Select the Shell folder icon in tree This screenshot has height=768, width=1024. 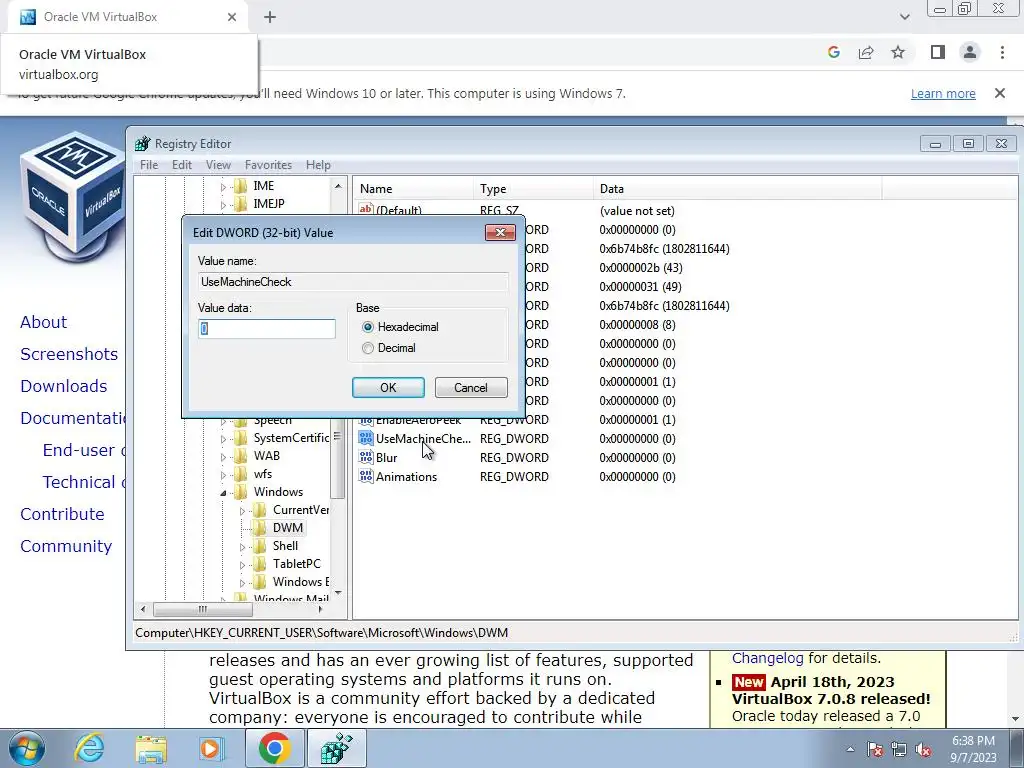260,546
